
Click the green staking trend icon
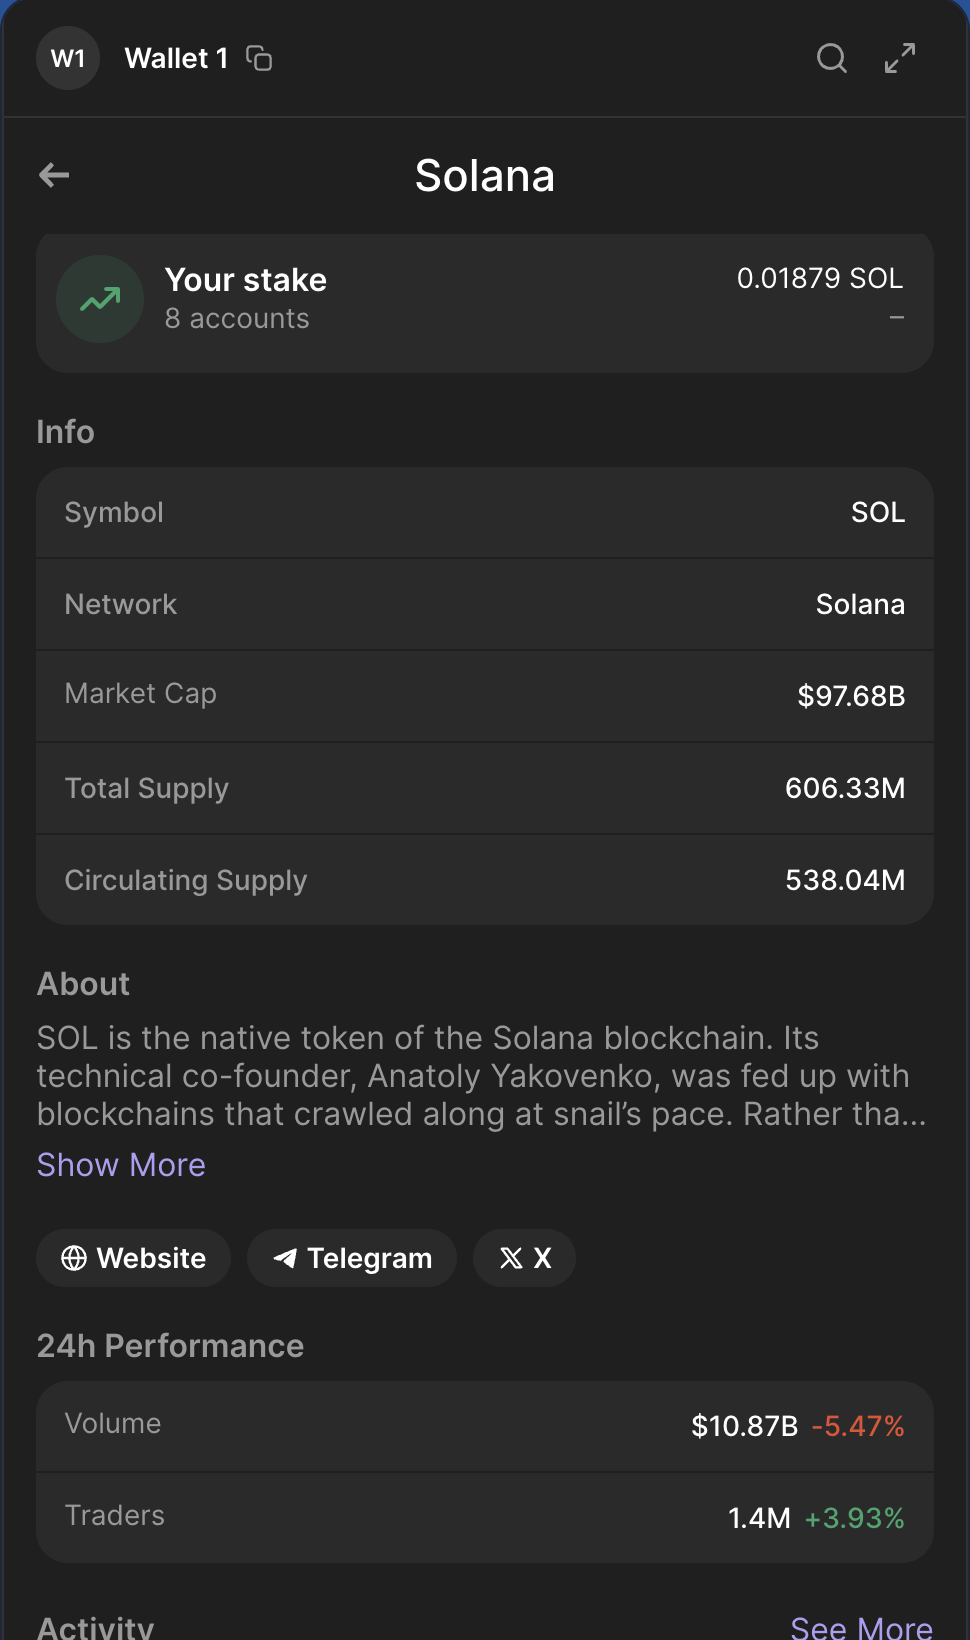(100, 299)
